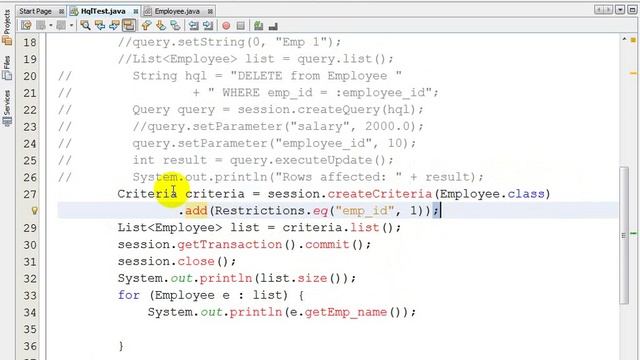Select the HqlTest.java tab
Screen dimensions: 640x360
coord(103,11)
